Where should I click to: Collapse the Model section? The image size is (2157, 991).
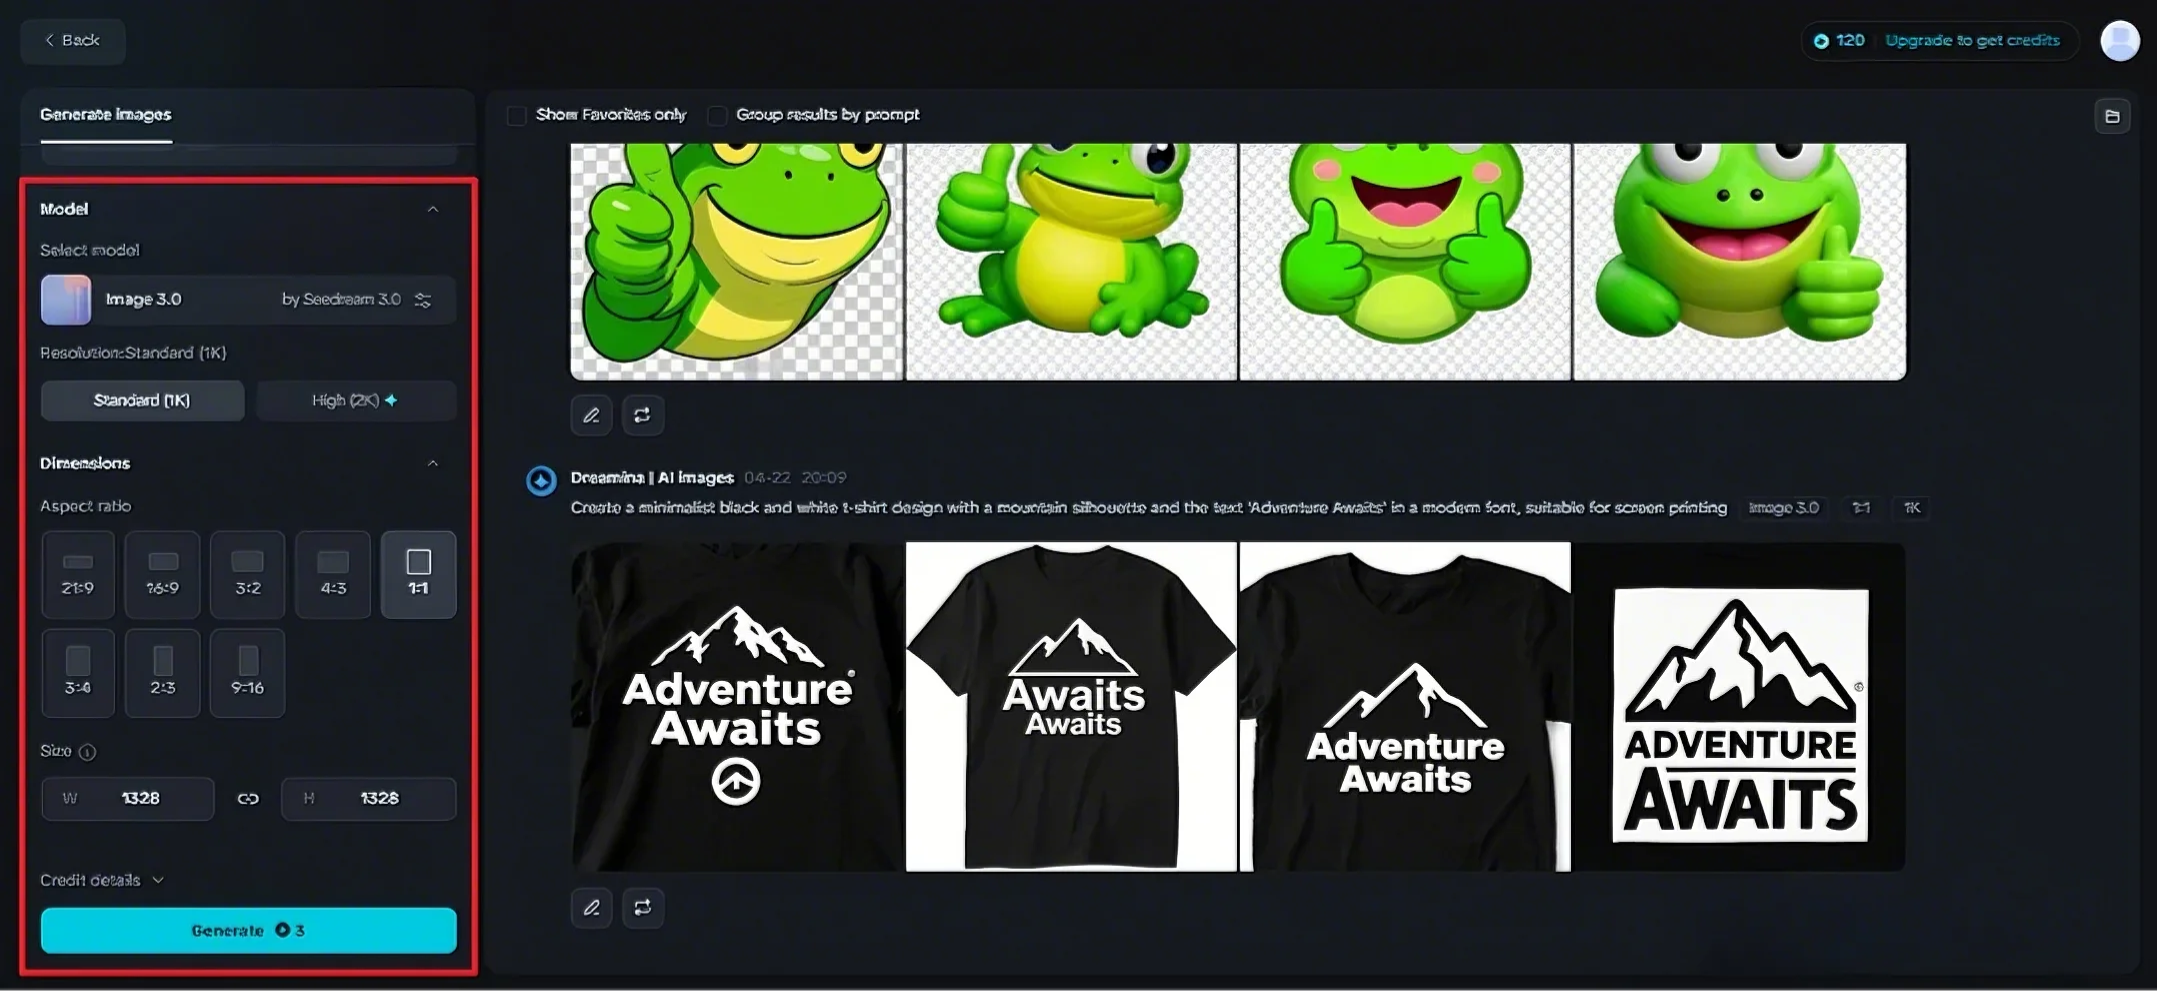[x=434, y=208]
